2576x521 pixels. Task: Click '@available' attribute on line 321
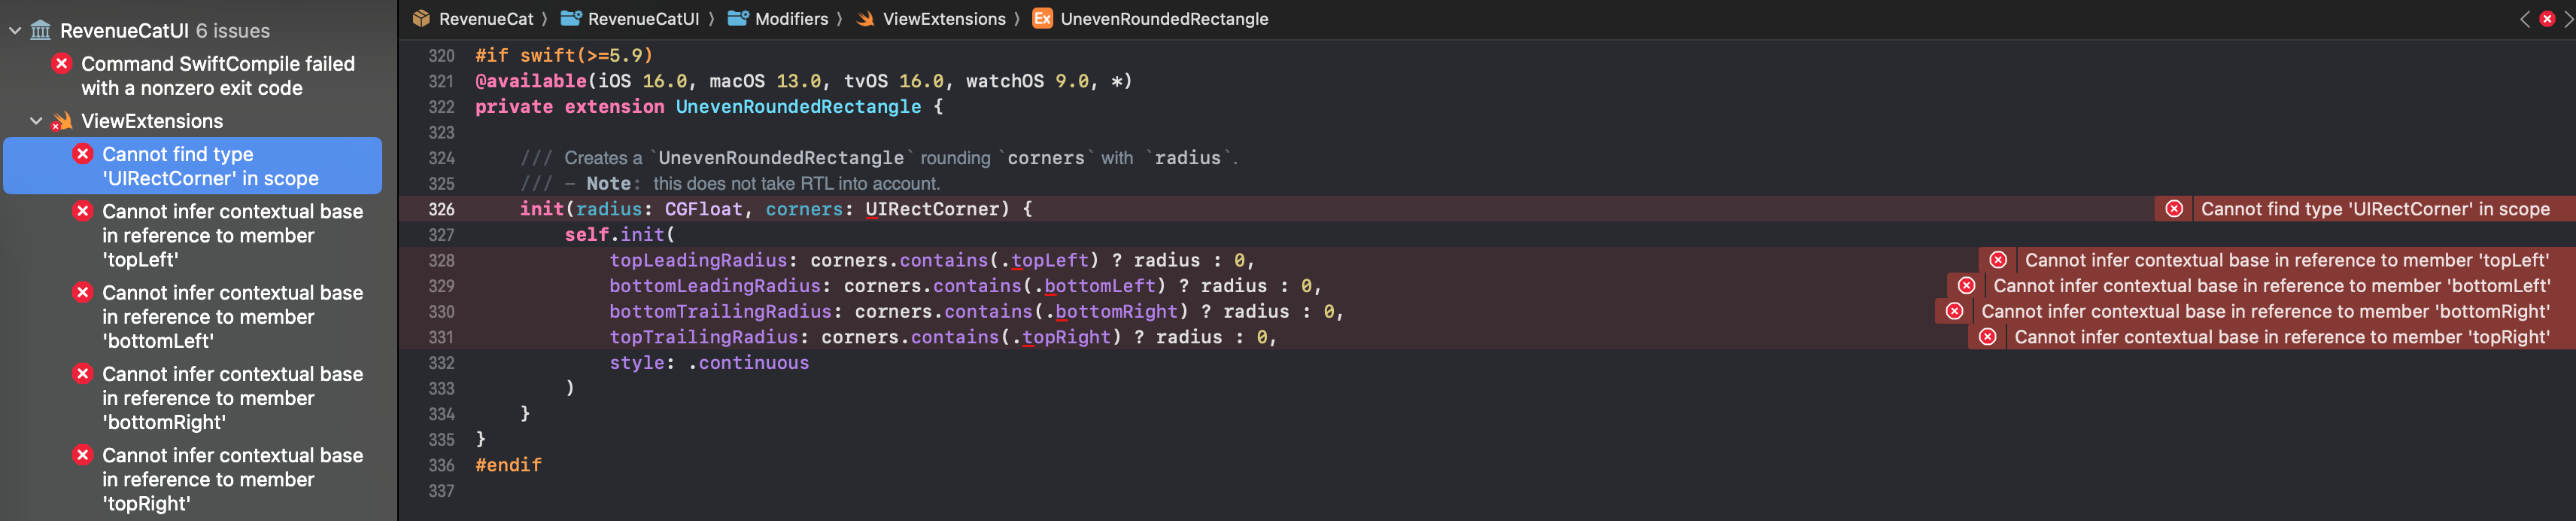pos(531,81)
